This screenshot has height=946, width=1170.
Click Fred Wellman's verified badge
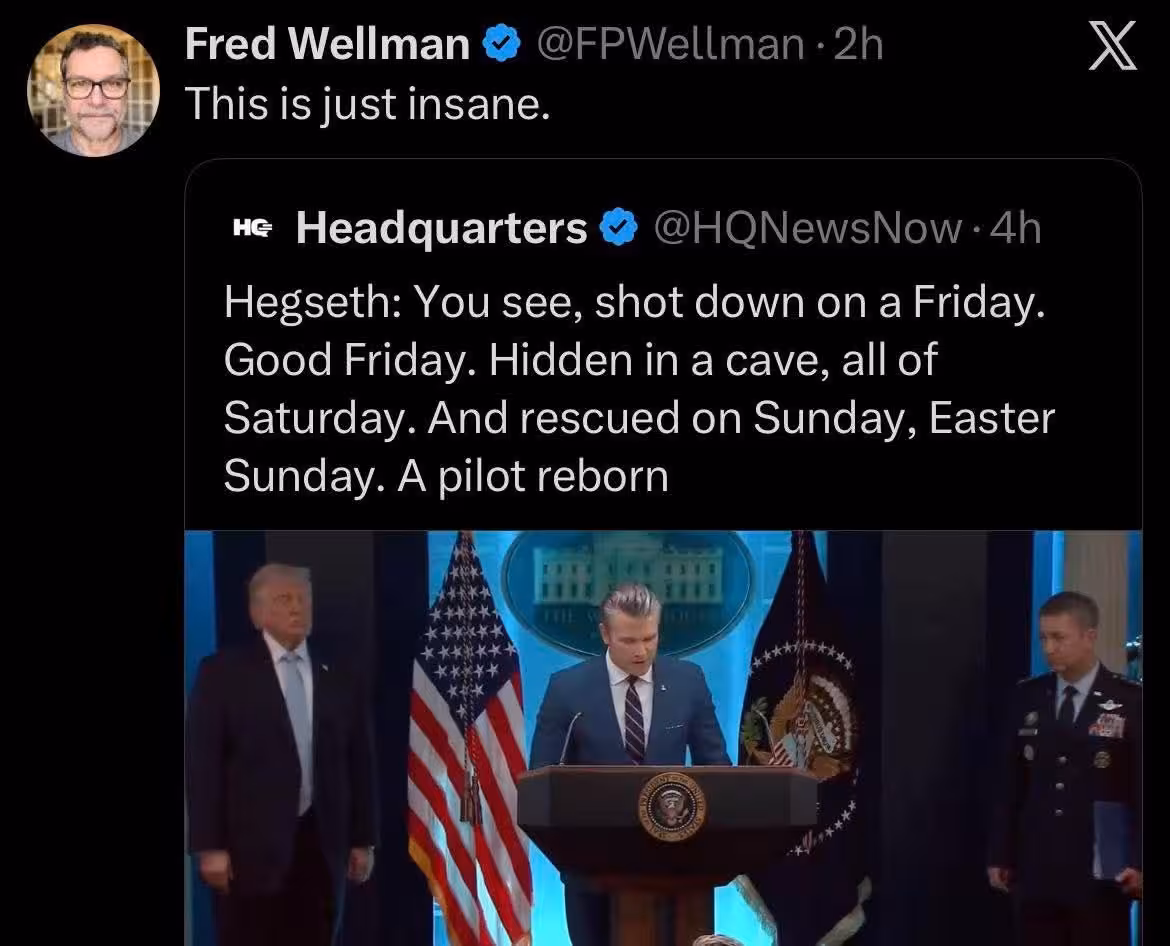click(x=502, y=43)
